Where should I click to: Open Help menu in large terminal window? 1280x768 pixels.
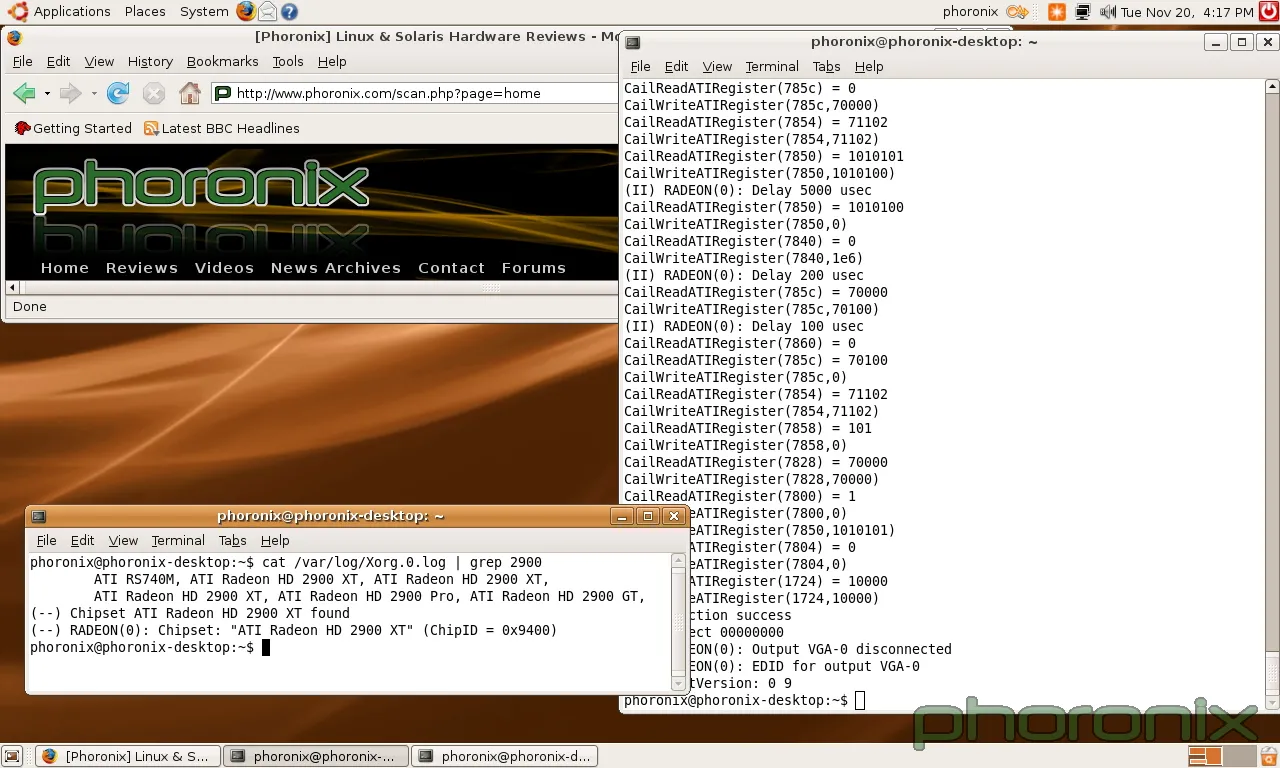(869, 66)
